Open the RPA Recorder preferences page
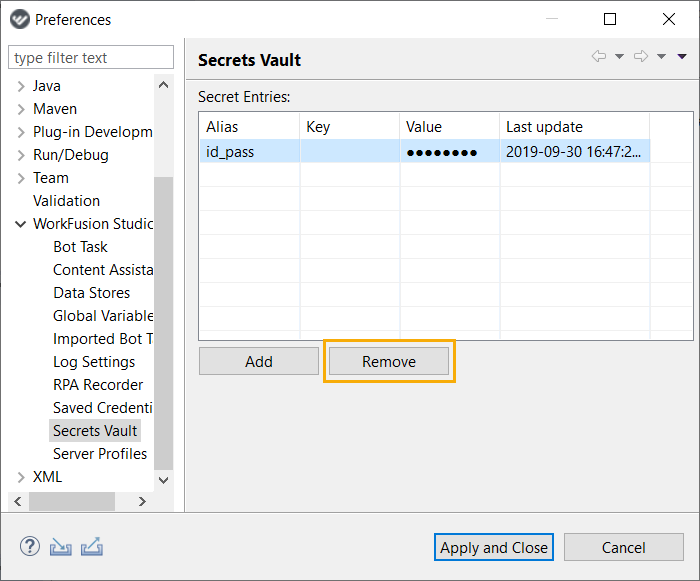The height and width of the screenshot is (581, 700). coord(98,385)
